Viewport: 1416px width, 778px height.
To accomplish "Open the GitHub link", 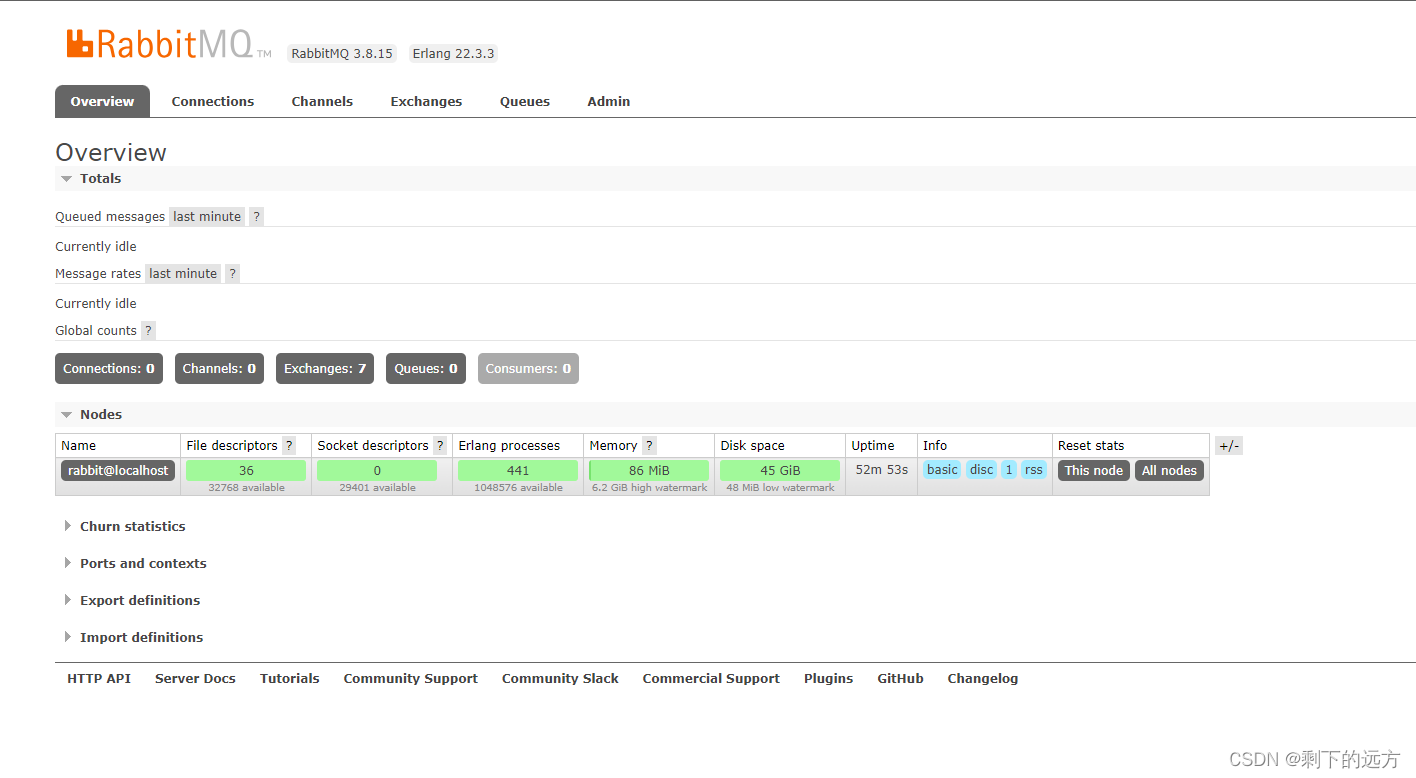I will point(900,678).
